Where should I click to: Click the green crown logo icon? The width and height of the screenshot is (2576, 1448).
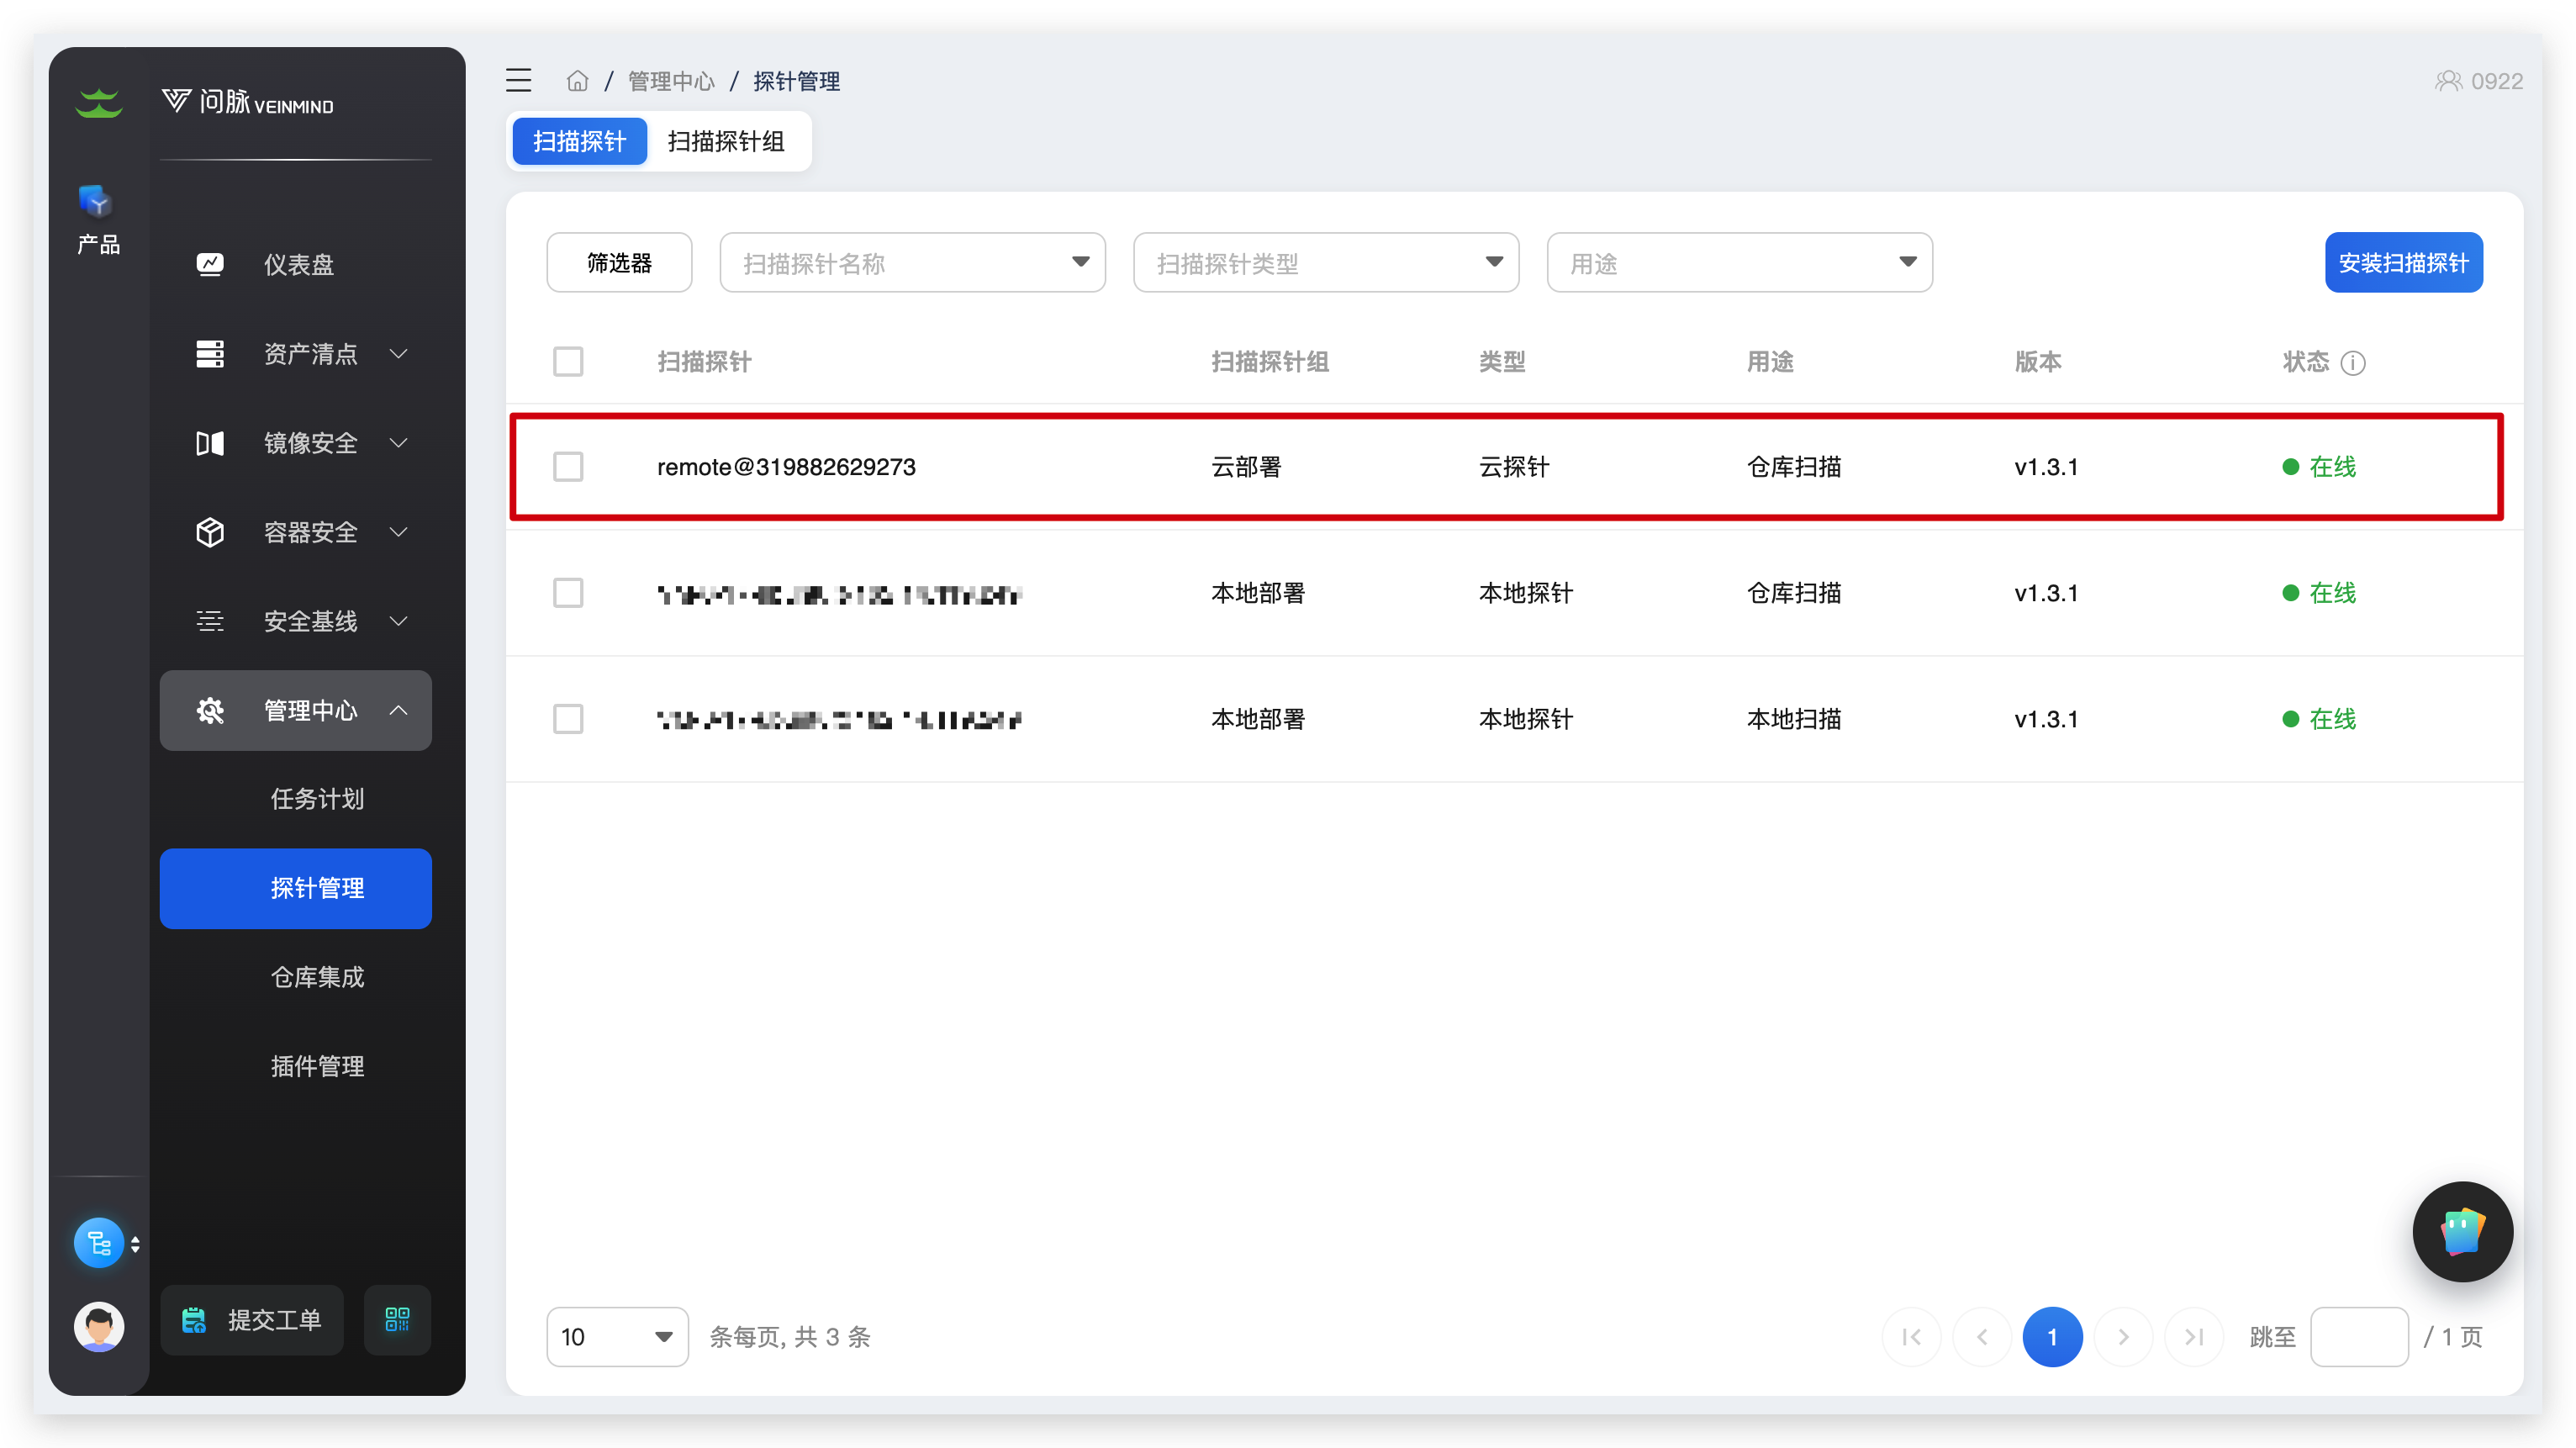click(x=99, y=102)
